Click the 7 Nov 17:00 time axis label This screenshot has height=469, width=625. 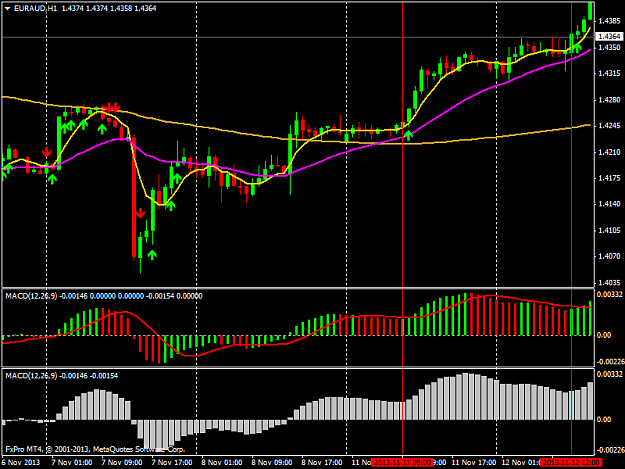pyautogui.click(x=172, y=463)
